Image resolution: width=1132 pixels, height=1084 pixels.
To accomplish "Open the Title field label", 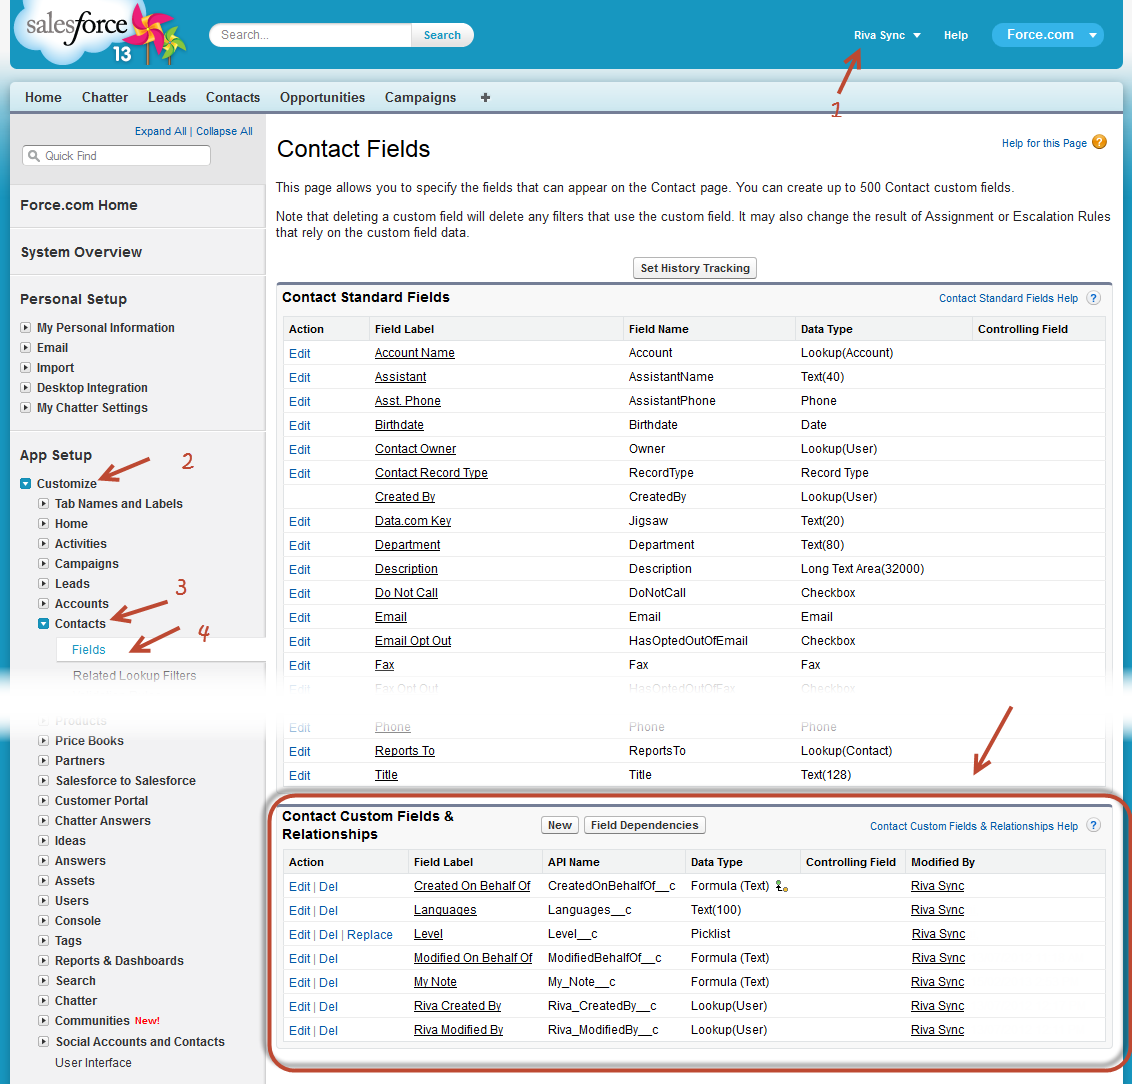I will [x=386, y=774].
